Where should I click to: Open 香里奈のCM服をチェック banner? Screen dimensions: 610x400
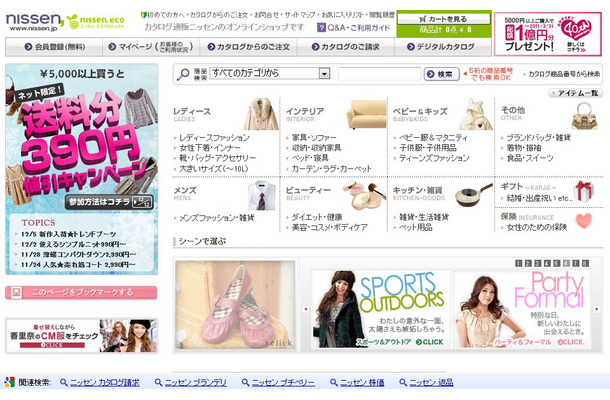pos(81,335)
